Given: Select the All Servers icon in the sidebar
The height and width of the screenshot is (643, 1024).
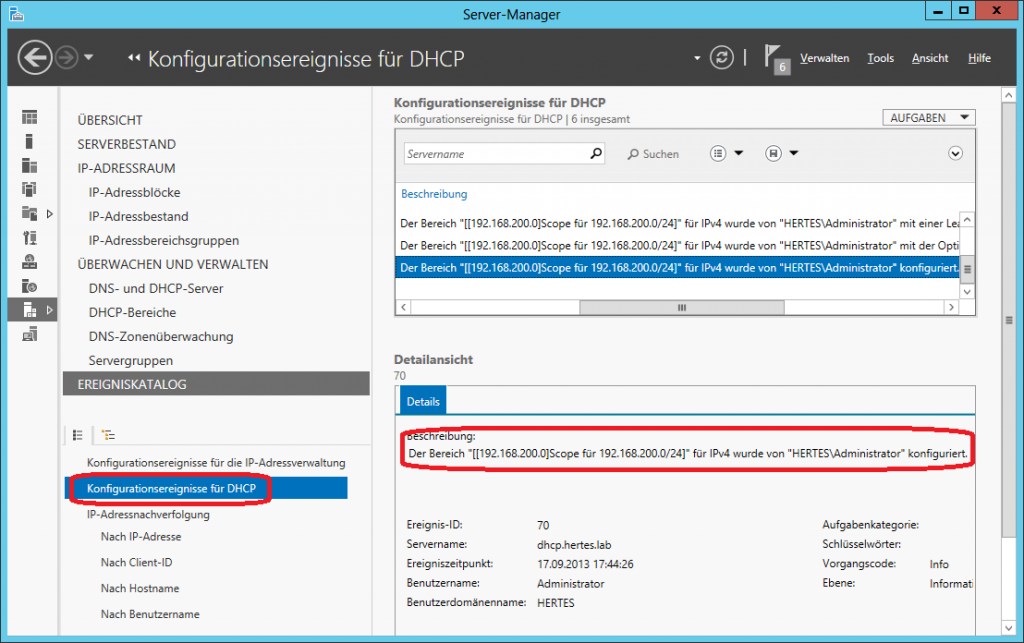Looking at the screenshot, I should (x=30, y=165).
